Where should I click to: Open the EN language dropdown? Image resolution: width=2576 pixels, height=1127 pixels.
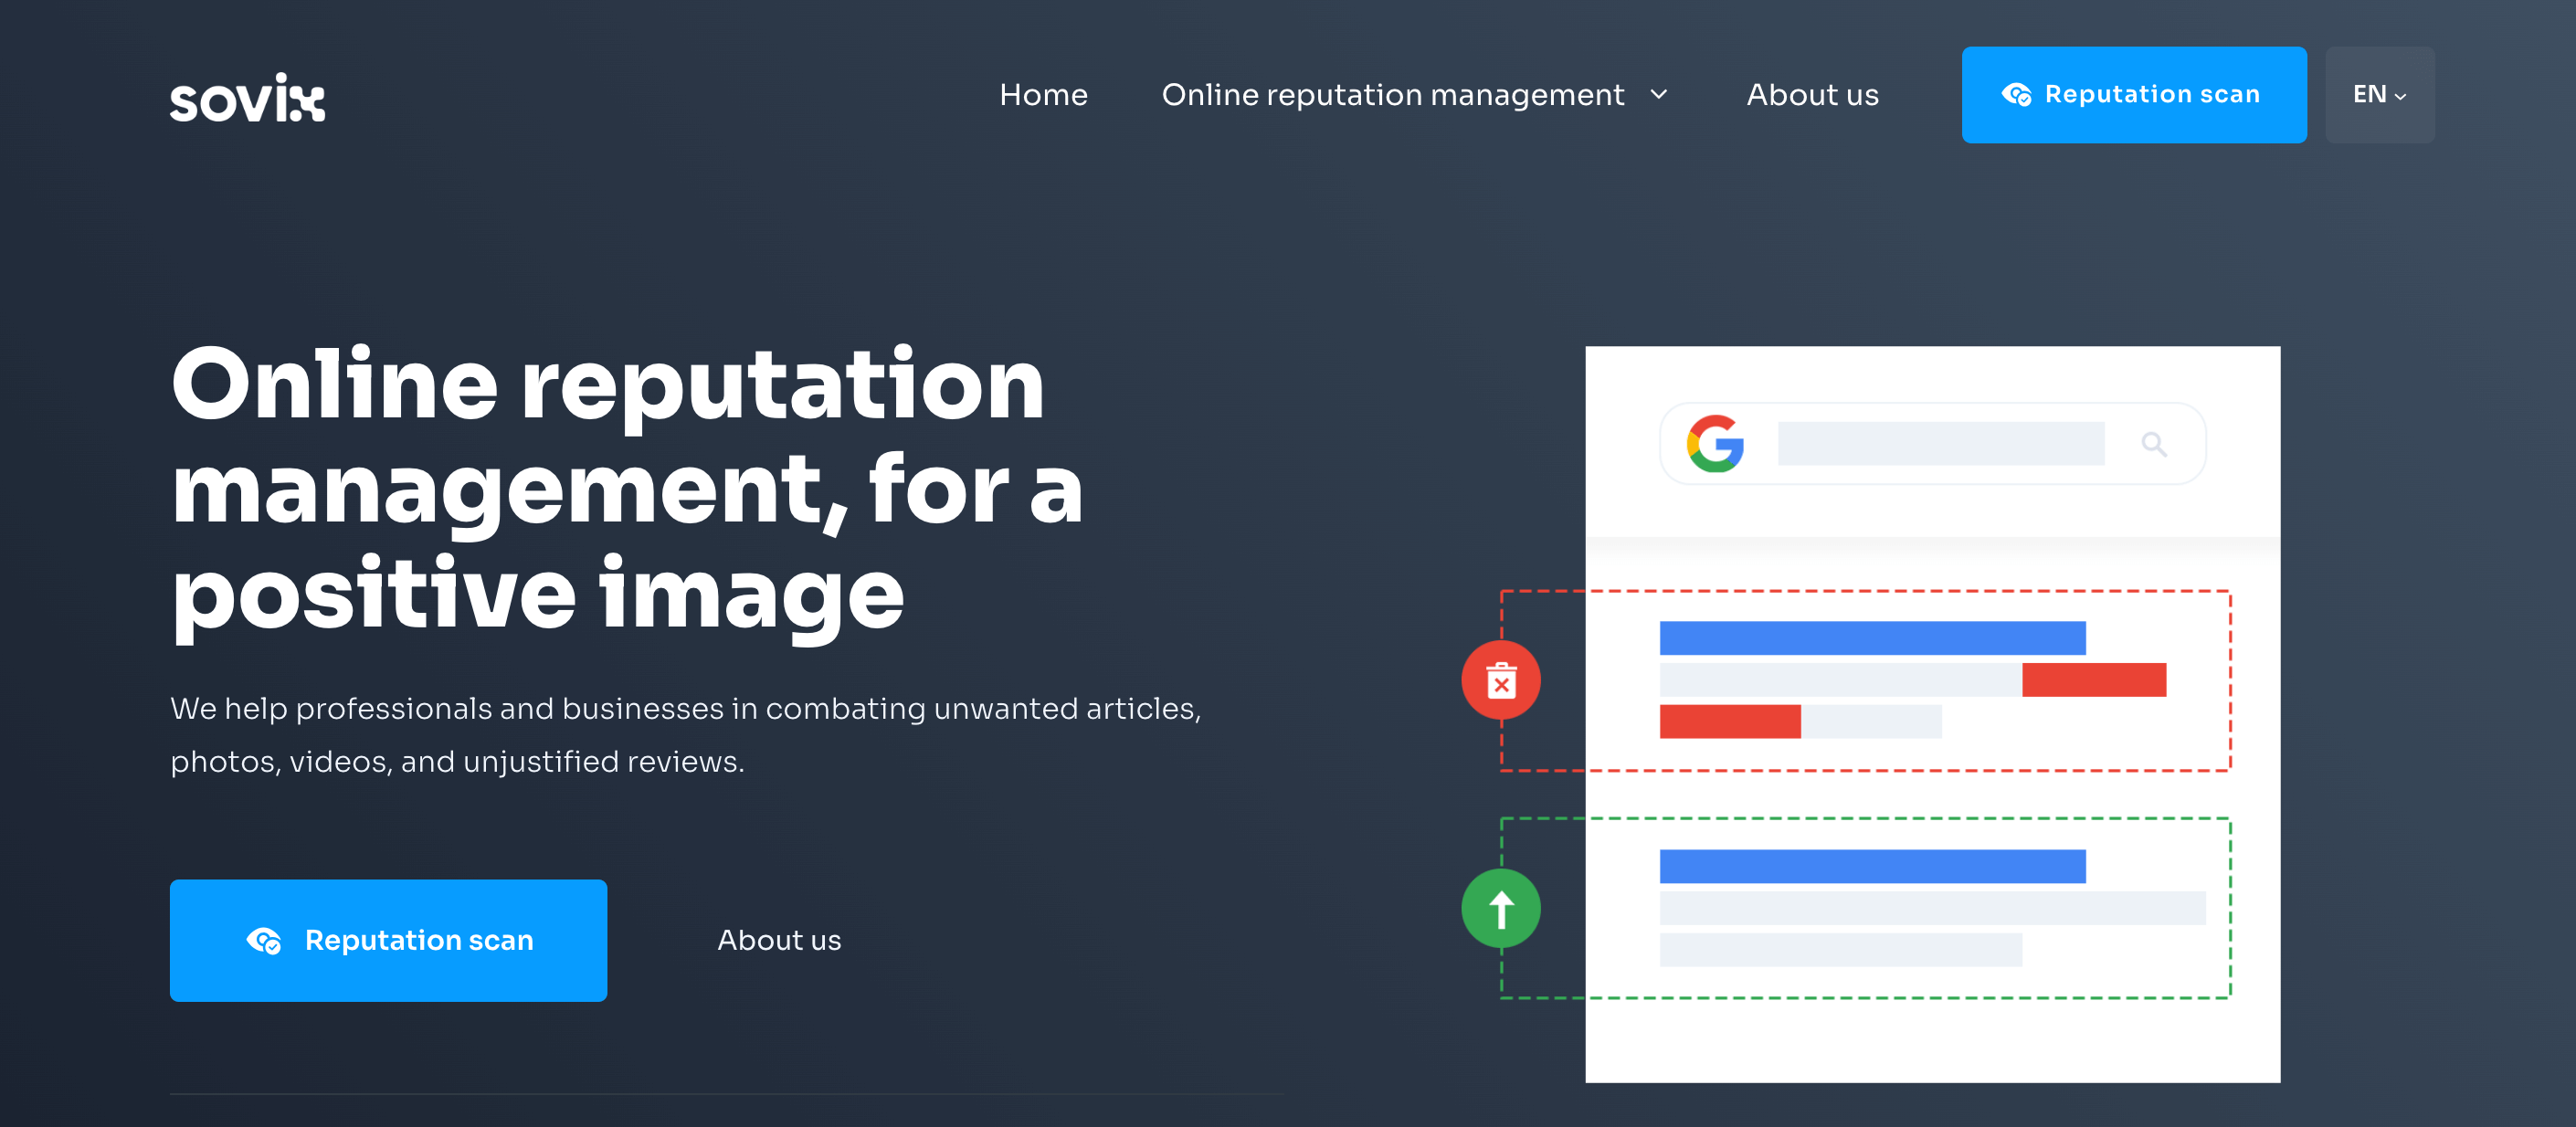pos(2379,95)
